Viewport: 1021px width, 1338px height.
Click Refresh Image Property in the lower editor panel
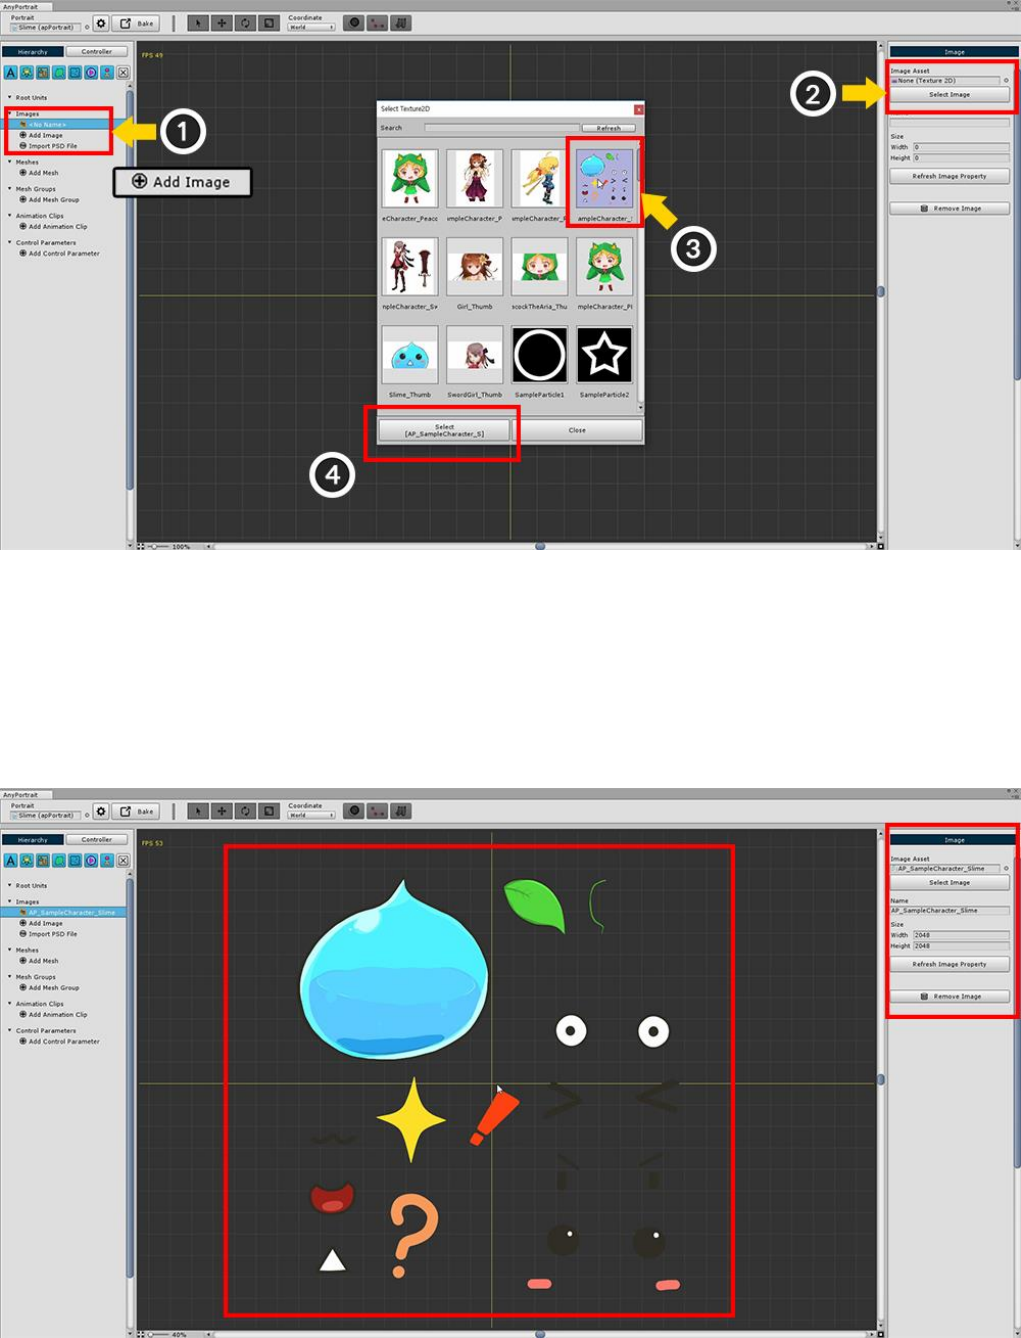click(949, 964)
